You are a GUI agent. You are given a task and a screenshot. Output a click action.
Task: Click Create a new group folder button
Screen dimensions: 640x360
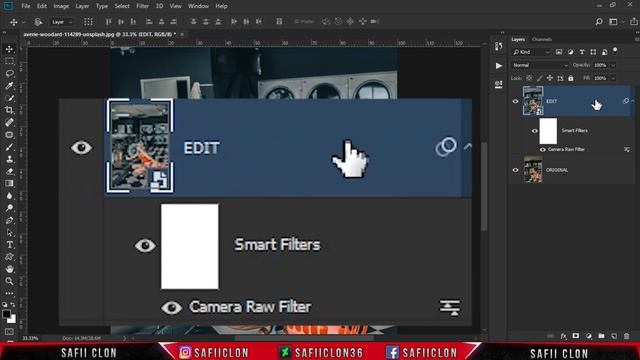click(601, 336)
